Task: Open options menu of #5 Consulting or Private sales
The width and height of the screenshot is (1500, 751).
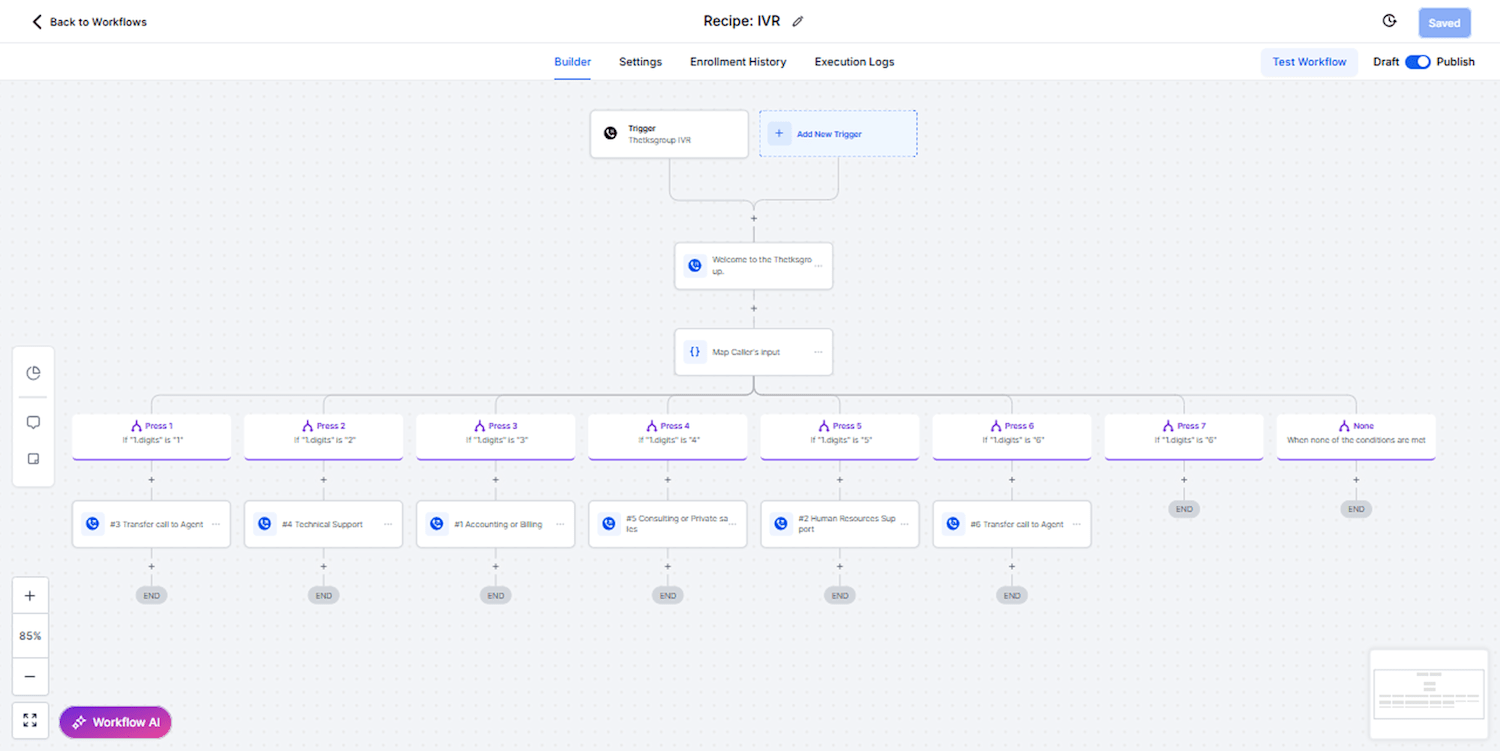Action: pyautogui.click(x=732, y=524)
